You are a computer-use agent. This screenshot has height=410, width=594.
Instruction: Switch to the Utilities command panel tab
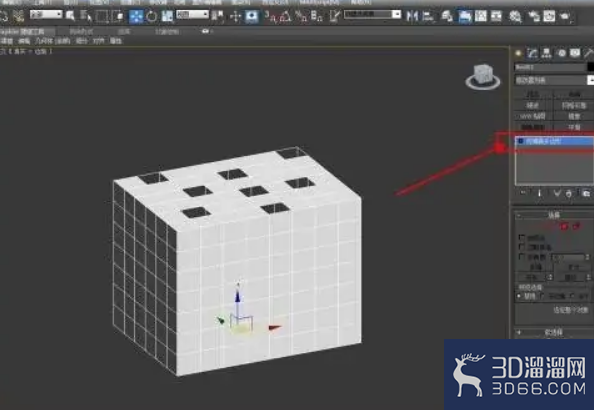coord(589,53)
